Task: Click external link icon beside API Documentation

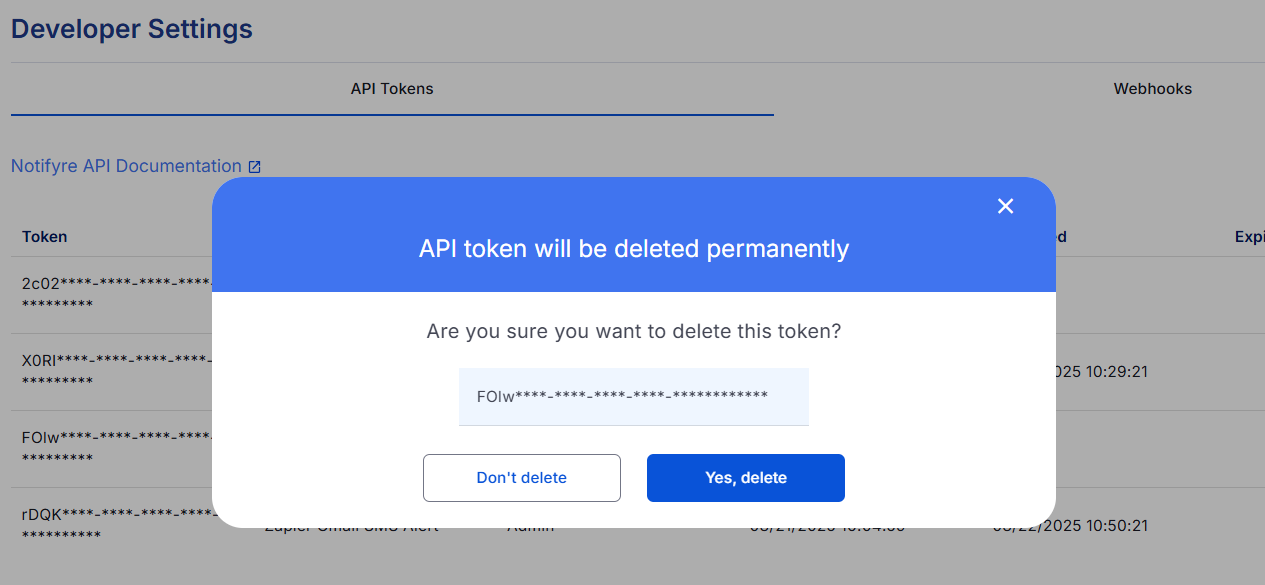Action: (x=254, y=167)
